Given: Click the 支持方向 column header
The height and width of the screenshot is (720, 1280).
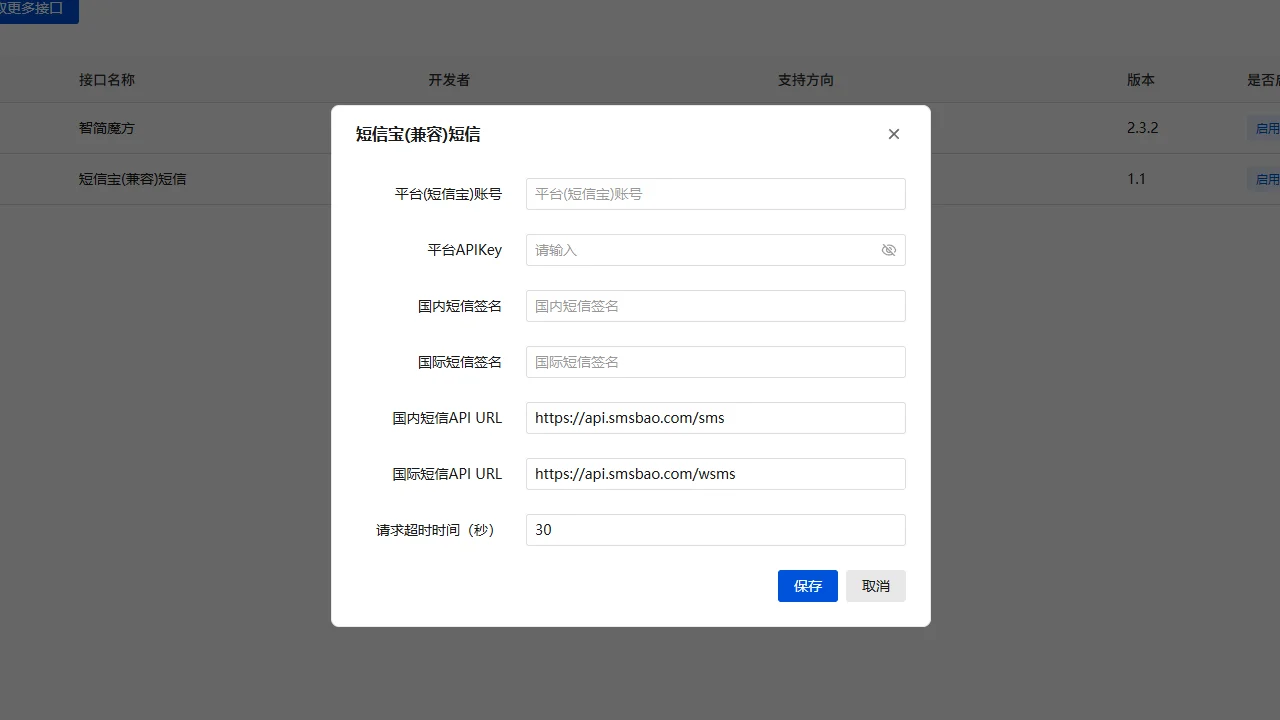Looking at the screenshot, I should point(806,80).
